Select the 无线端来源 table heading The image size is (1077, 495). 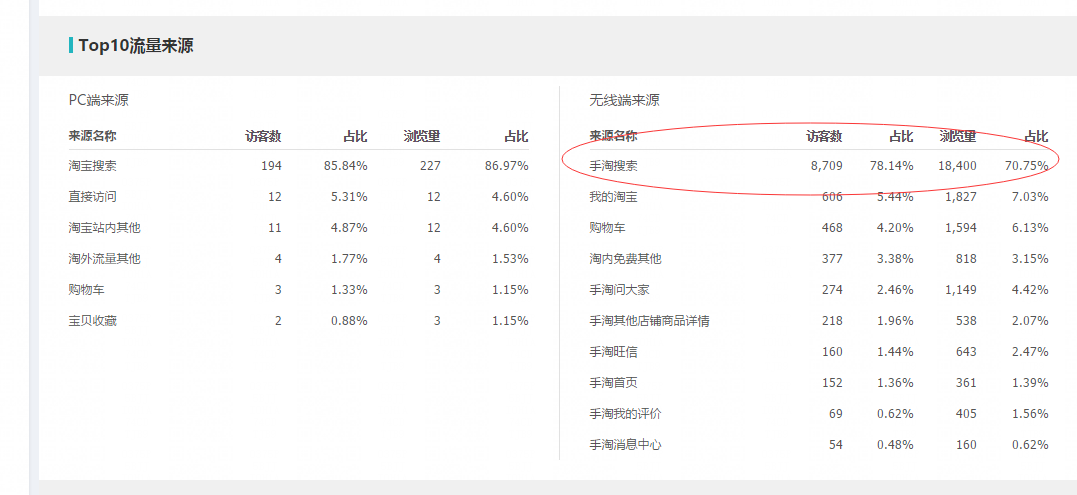tap(624, 100)
